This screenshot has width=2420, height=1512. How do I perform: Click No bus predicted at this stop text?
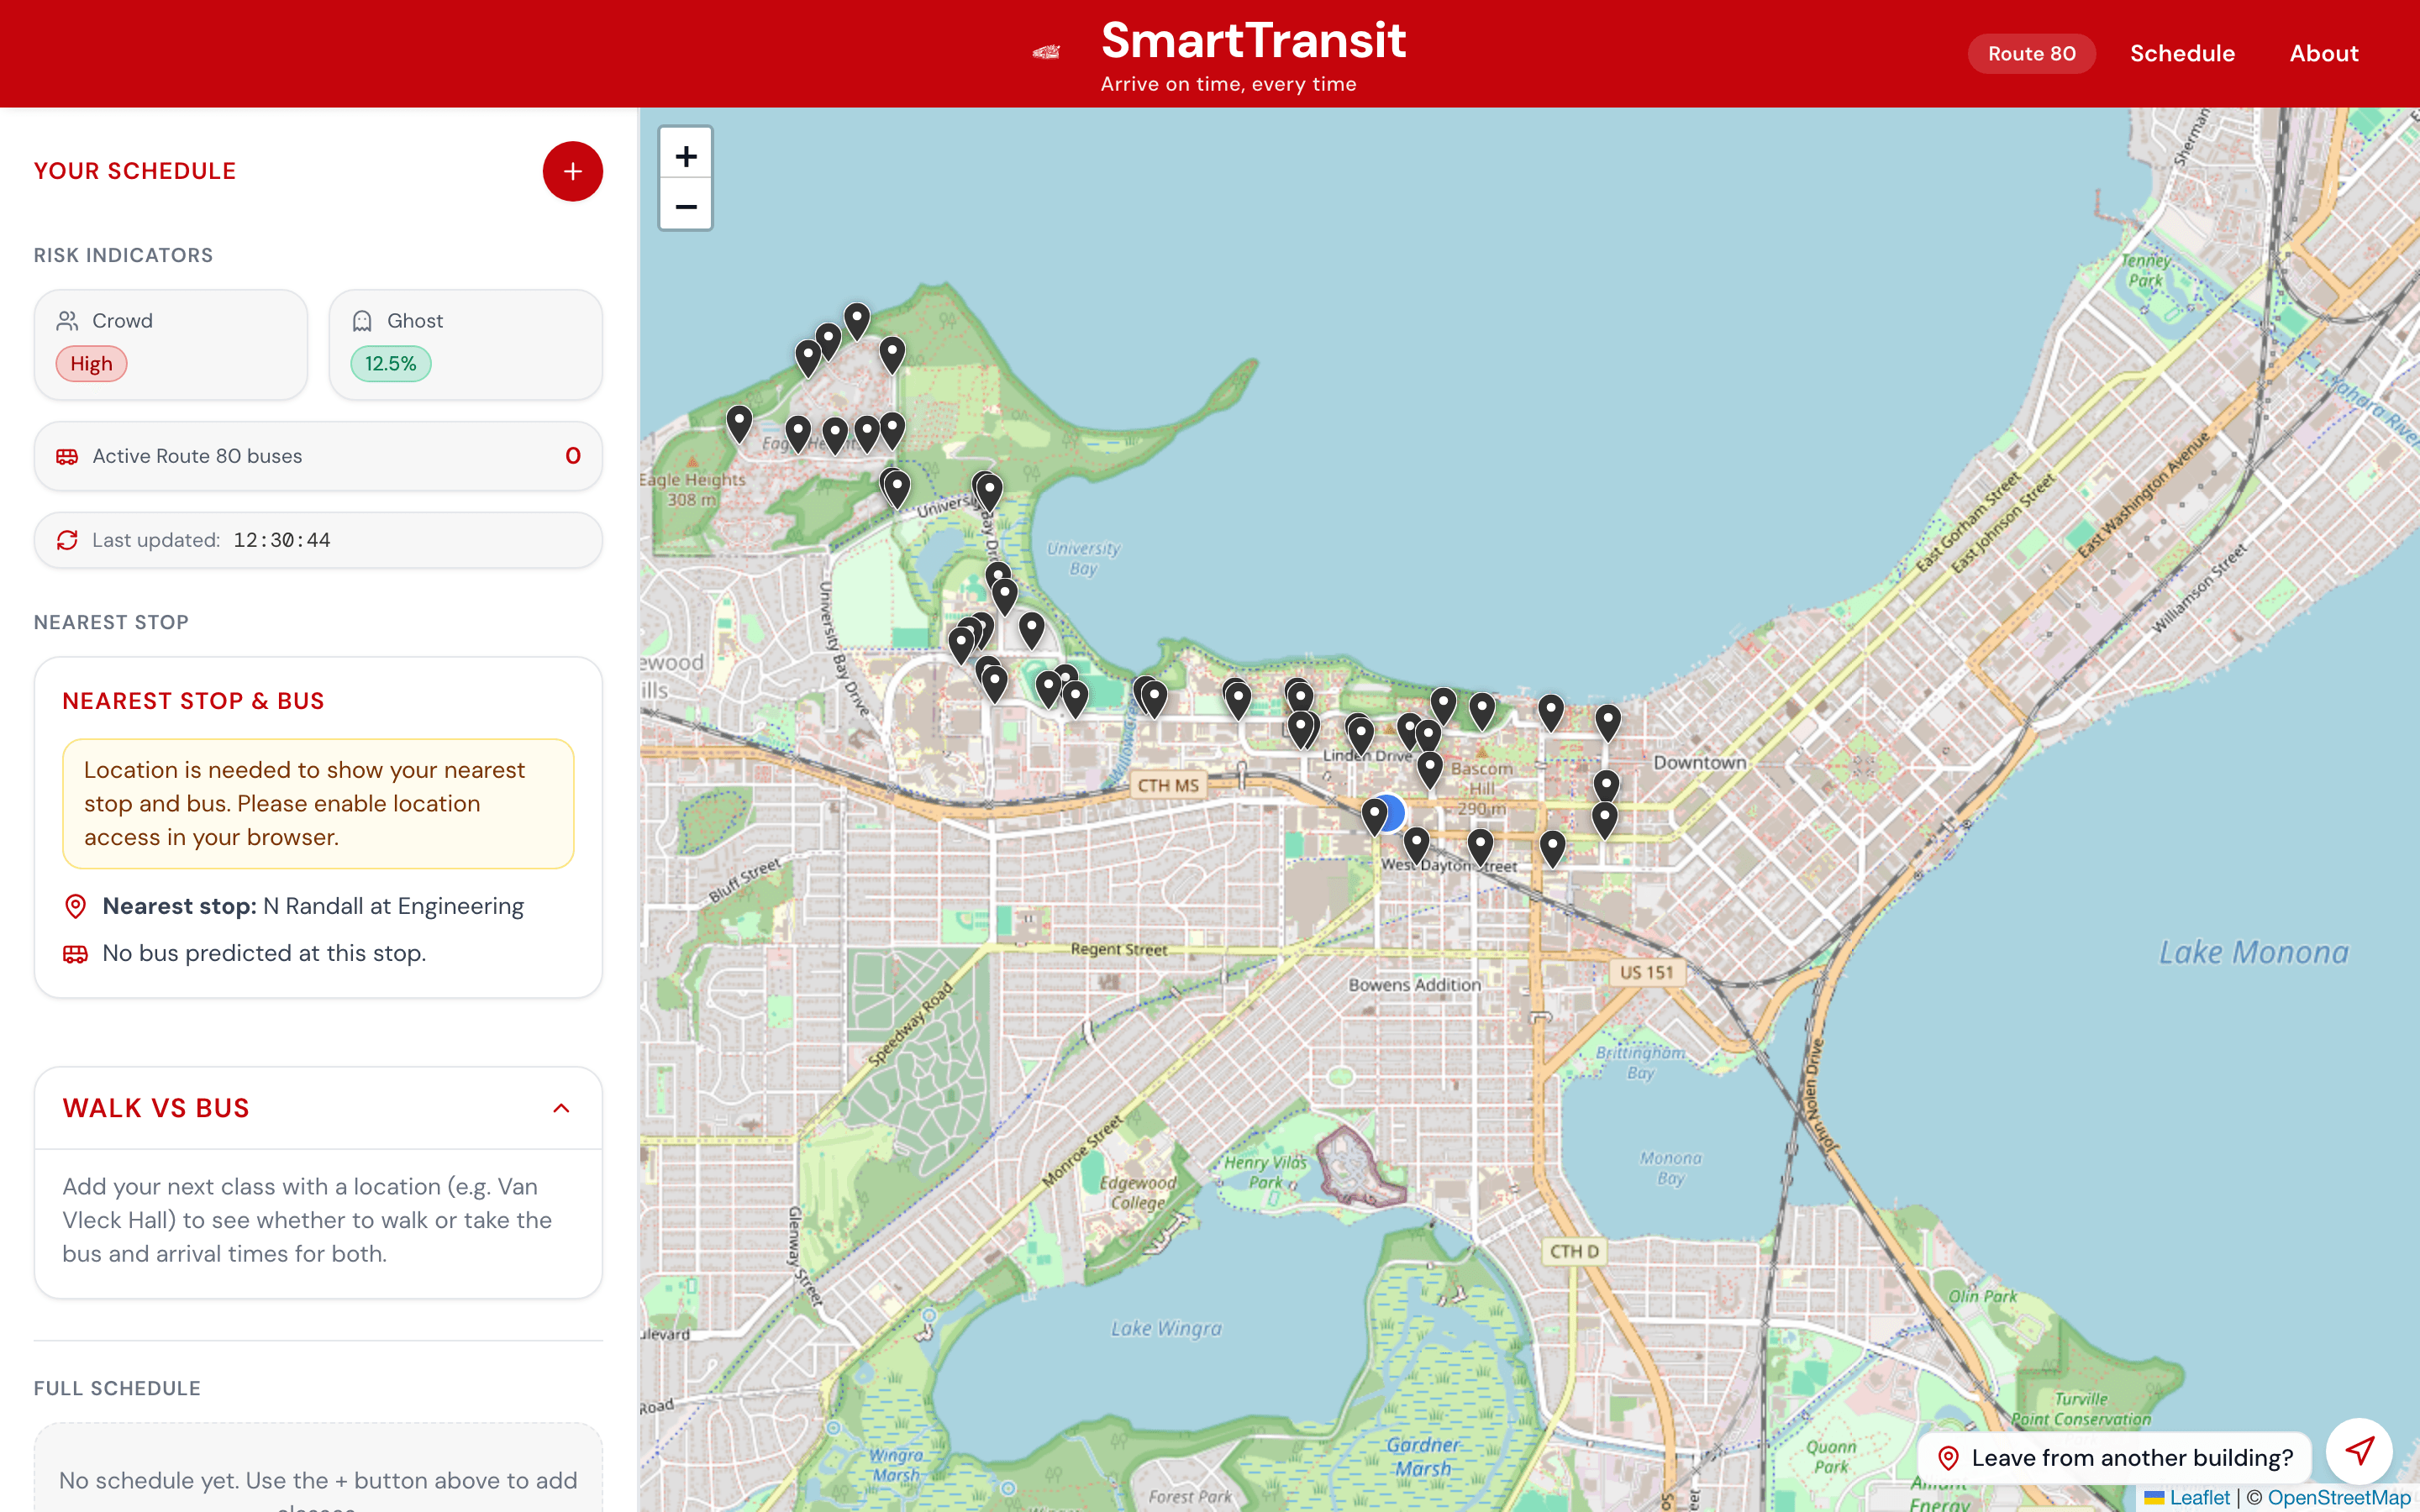(264, 954)
